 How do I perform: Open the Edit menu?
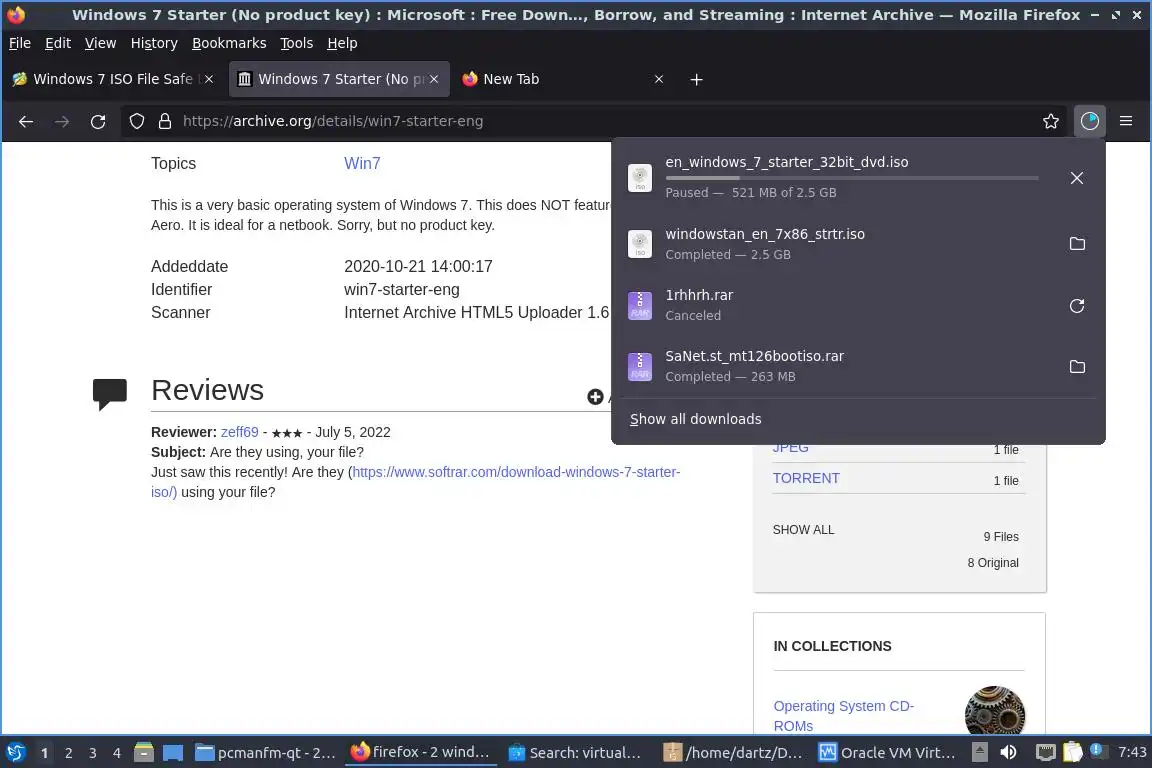tap(58, 43)
